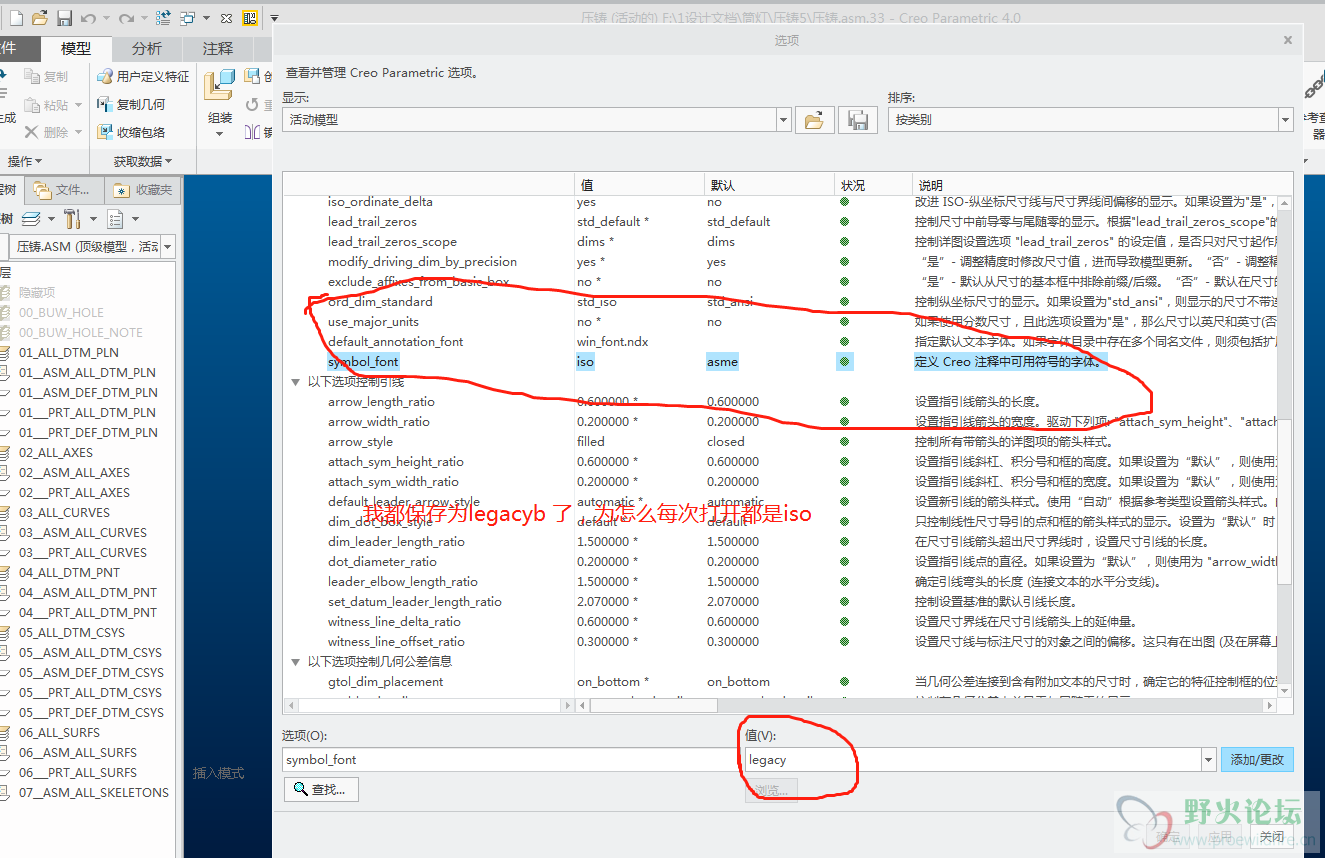Image resolution: width=1325 pixels, height=858 pixels.
Task: Switch to the 注释 ribbon tab
Action: point(217,48)
